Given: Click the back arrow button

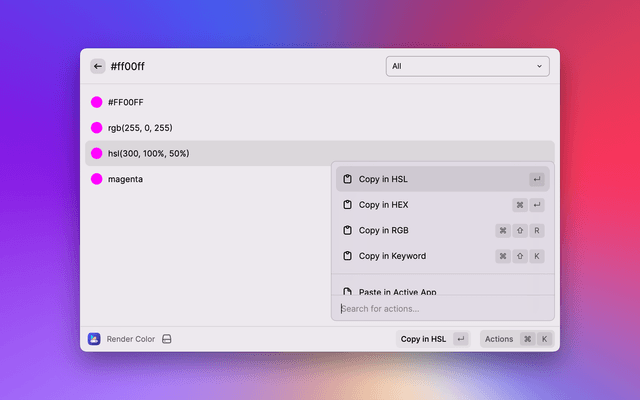Looking at the screenshot, I should coord(97,66).
